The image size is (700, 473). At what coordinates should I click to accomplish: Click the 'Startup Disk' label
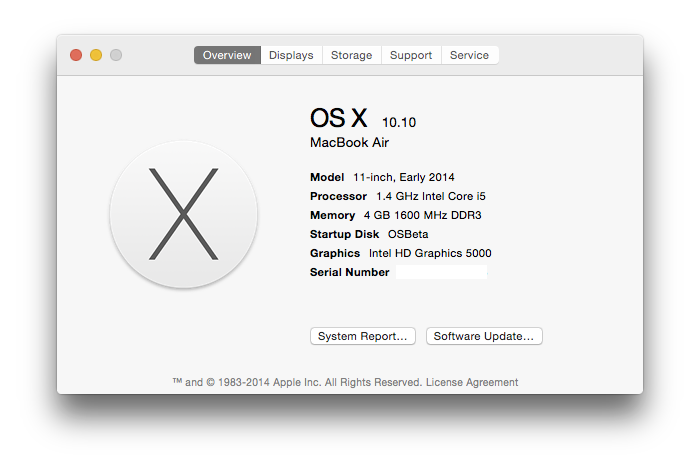344,234
